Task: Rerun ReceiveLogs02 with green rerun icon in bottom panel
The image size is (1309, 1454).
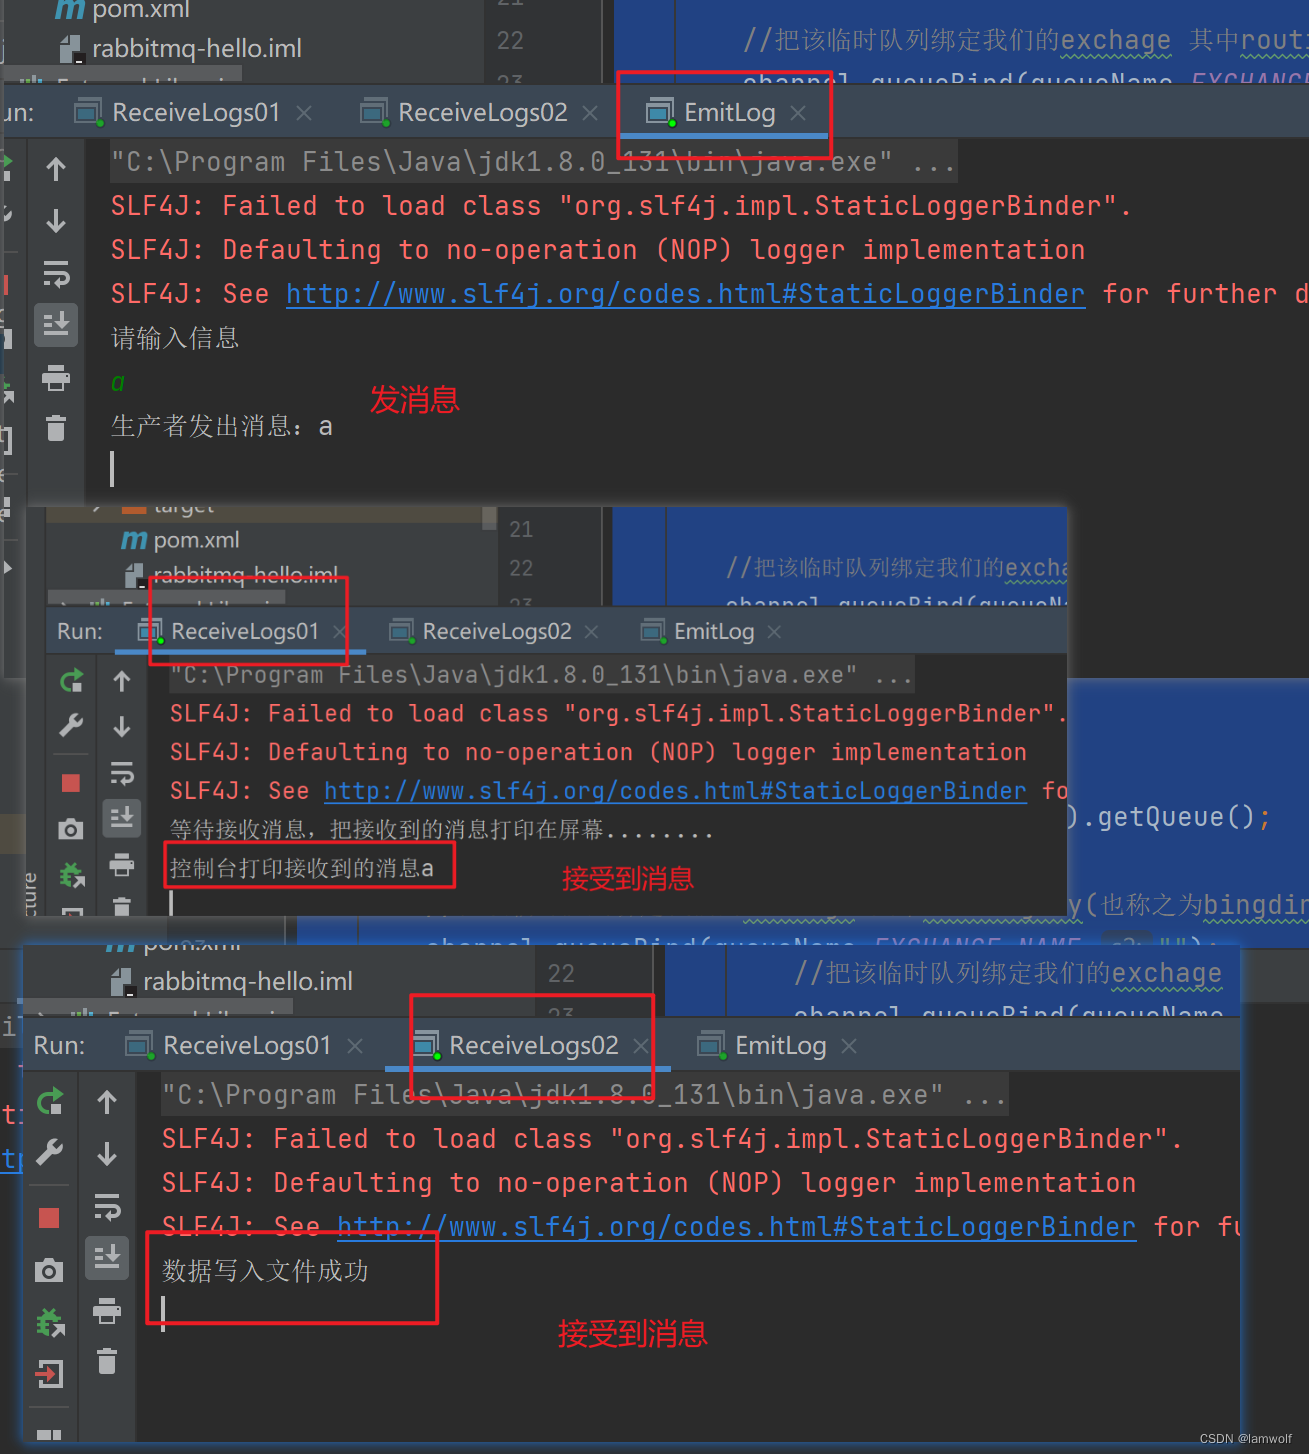Action: 49,1102
